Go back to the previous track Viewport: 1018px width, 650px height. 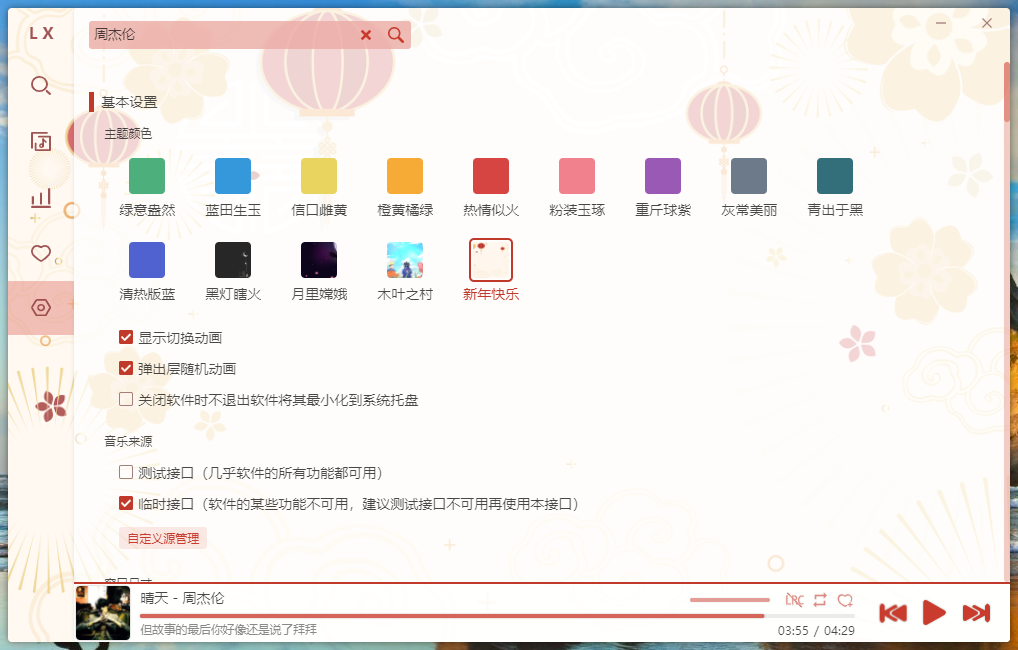tap(892, 612)
